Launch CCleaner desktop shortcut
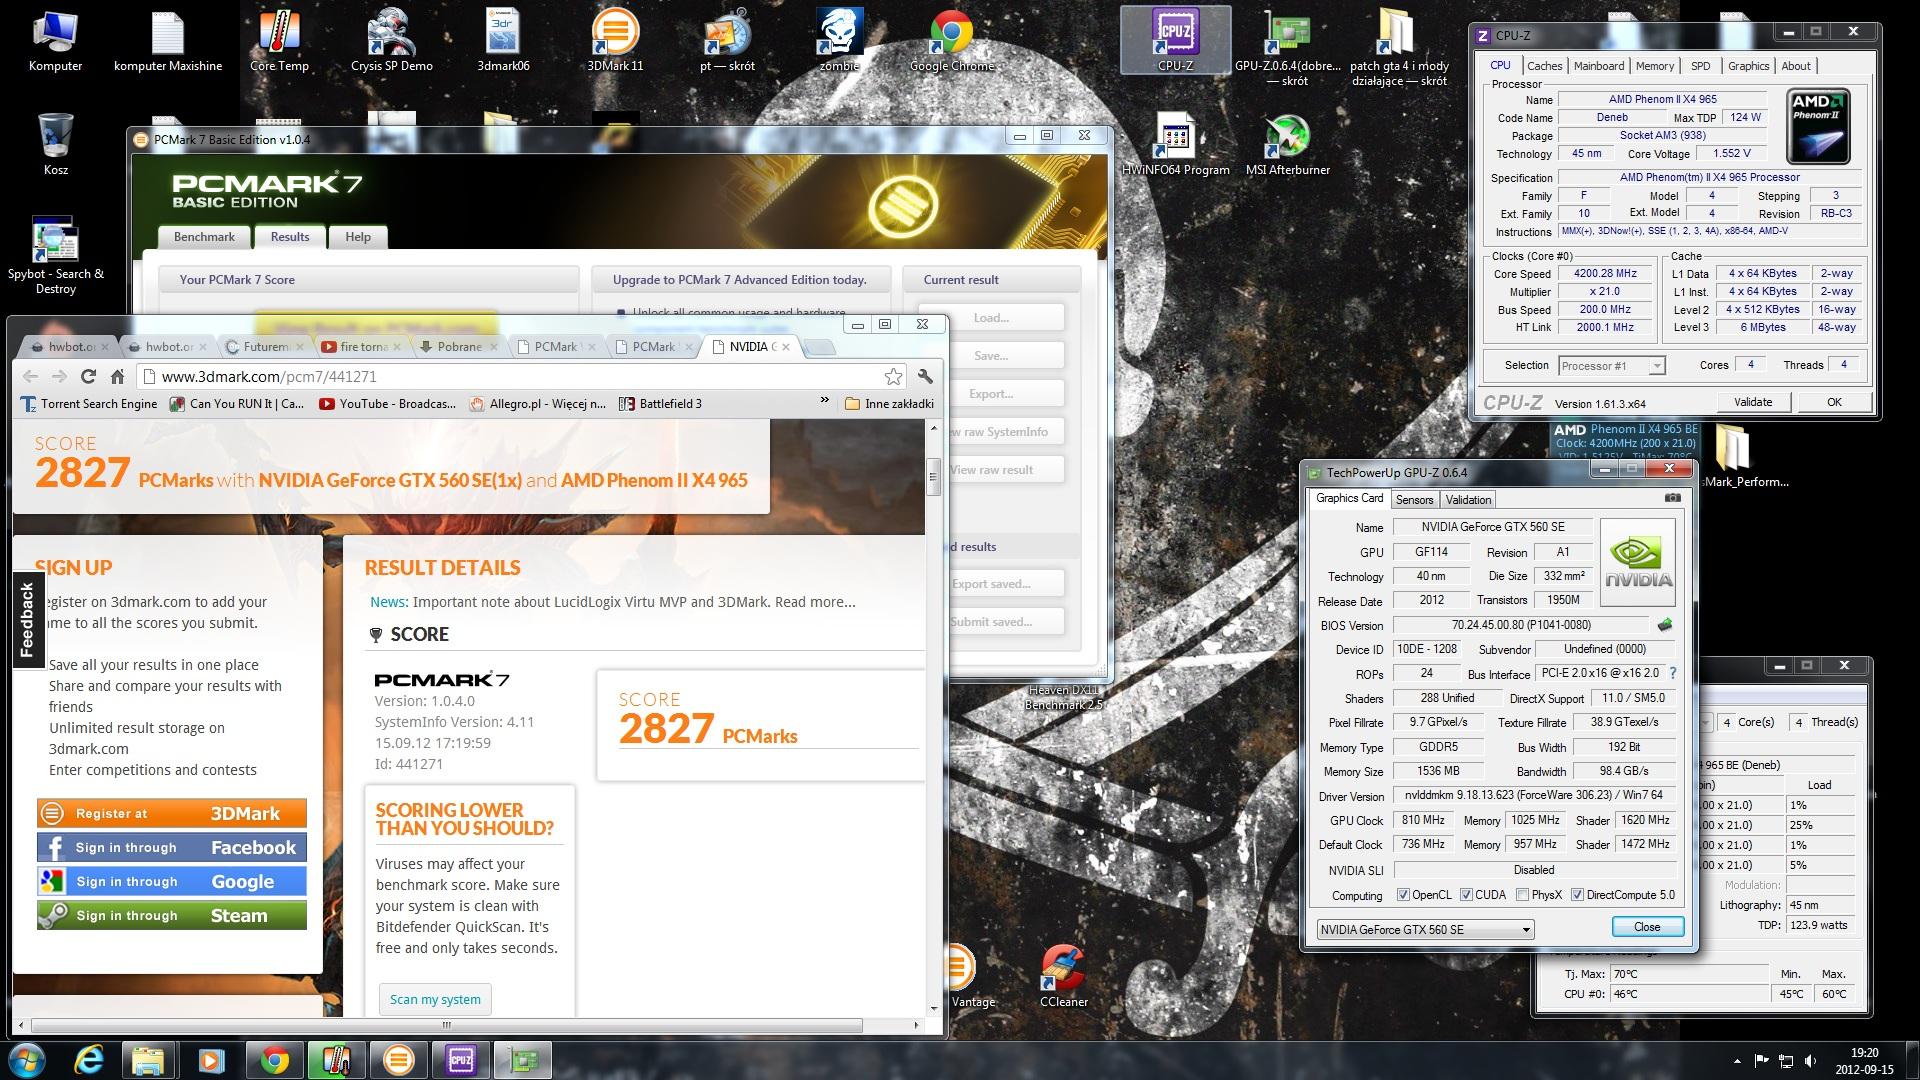Screen dimensions: 1920x1080 click(x=1063, y=977)
